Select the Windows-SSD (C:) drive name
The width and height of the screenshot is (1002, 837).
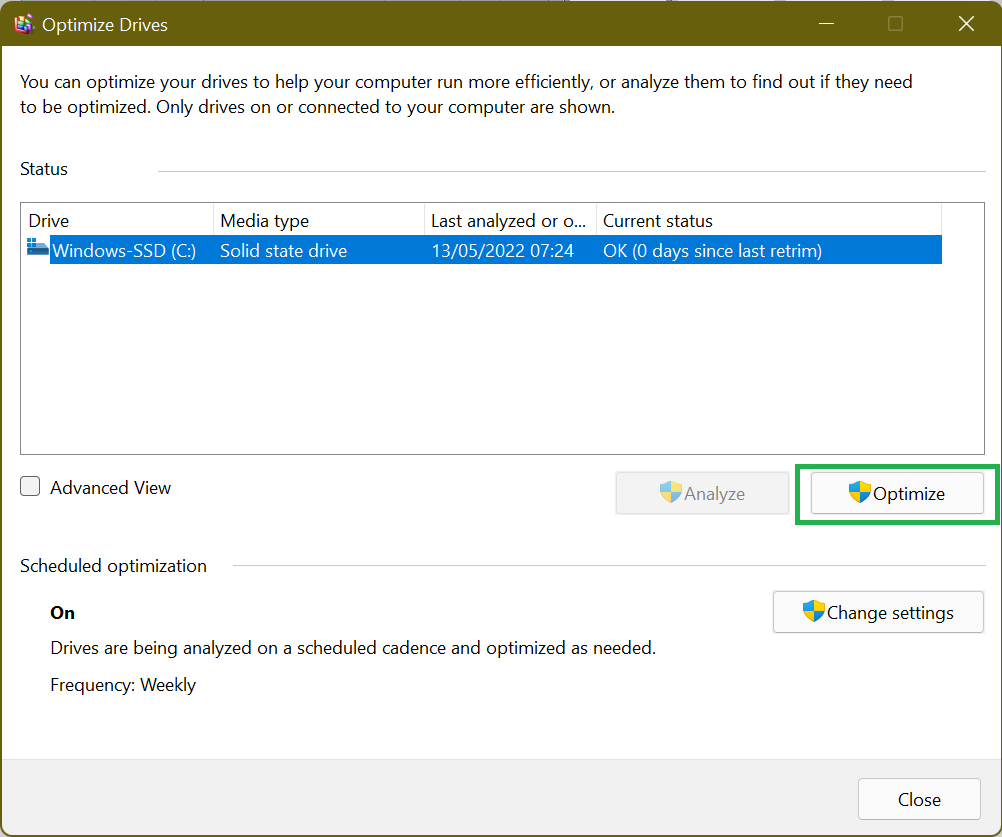tap(124, 251)
